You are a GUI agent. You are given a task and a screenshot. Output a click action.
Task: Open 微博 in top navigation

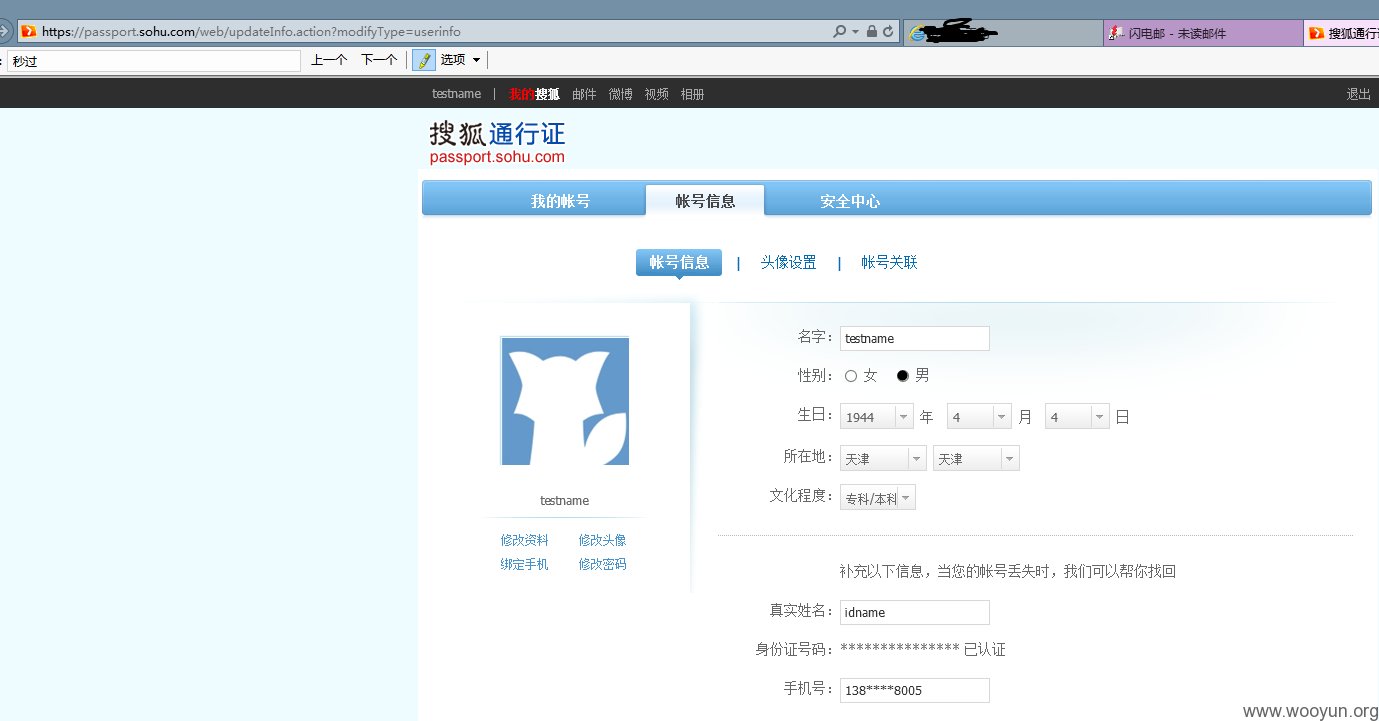click(620, 94)
